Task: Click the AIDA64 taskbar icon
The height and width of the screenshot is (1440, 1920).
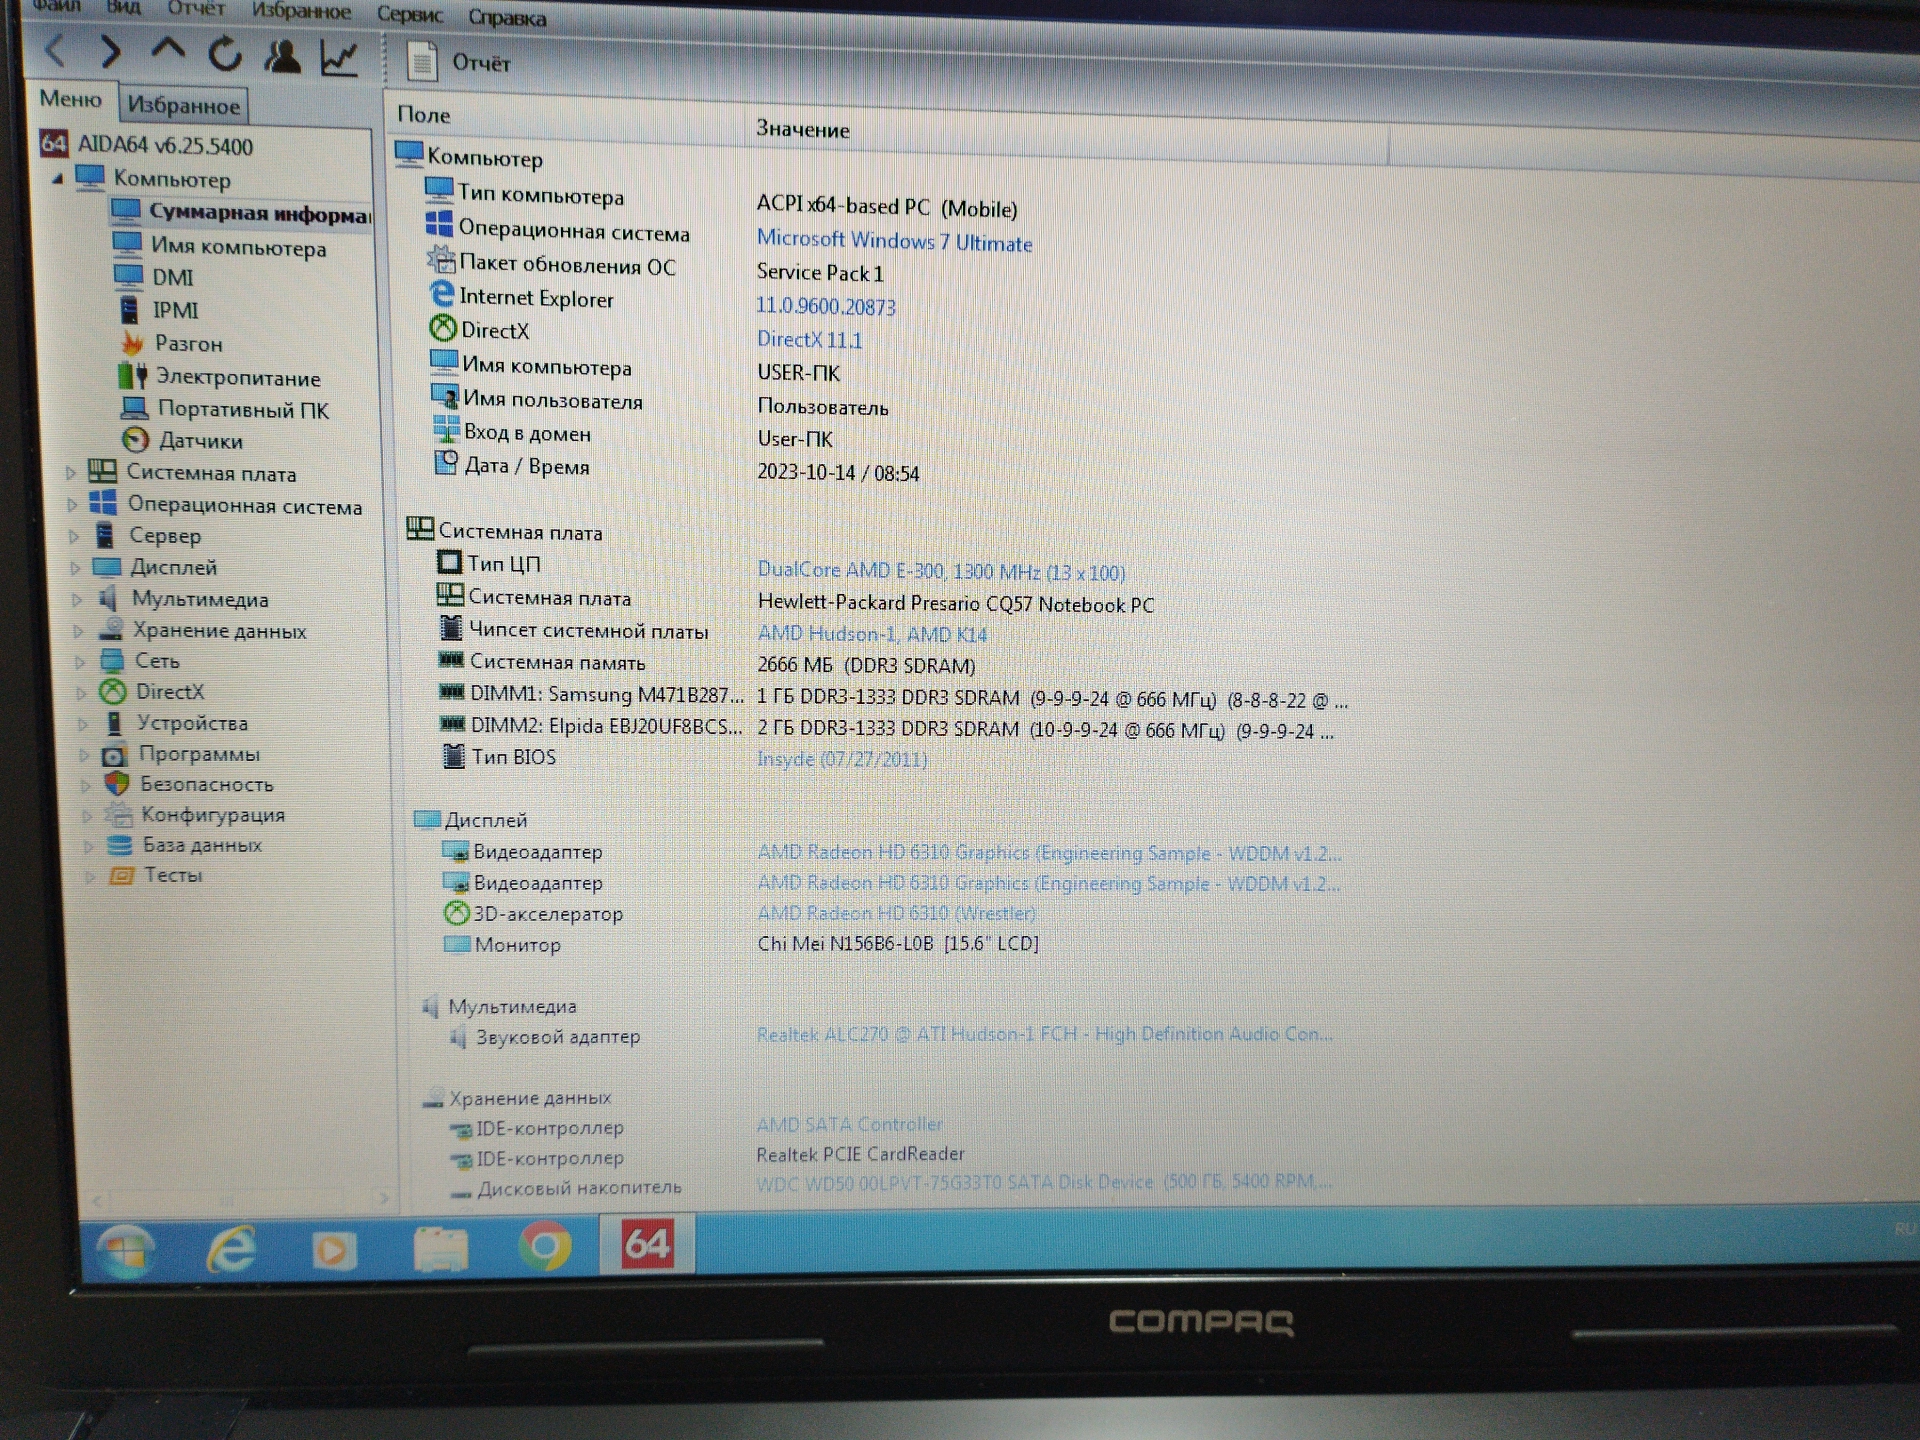Action: (647, 1244)
